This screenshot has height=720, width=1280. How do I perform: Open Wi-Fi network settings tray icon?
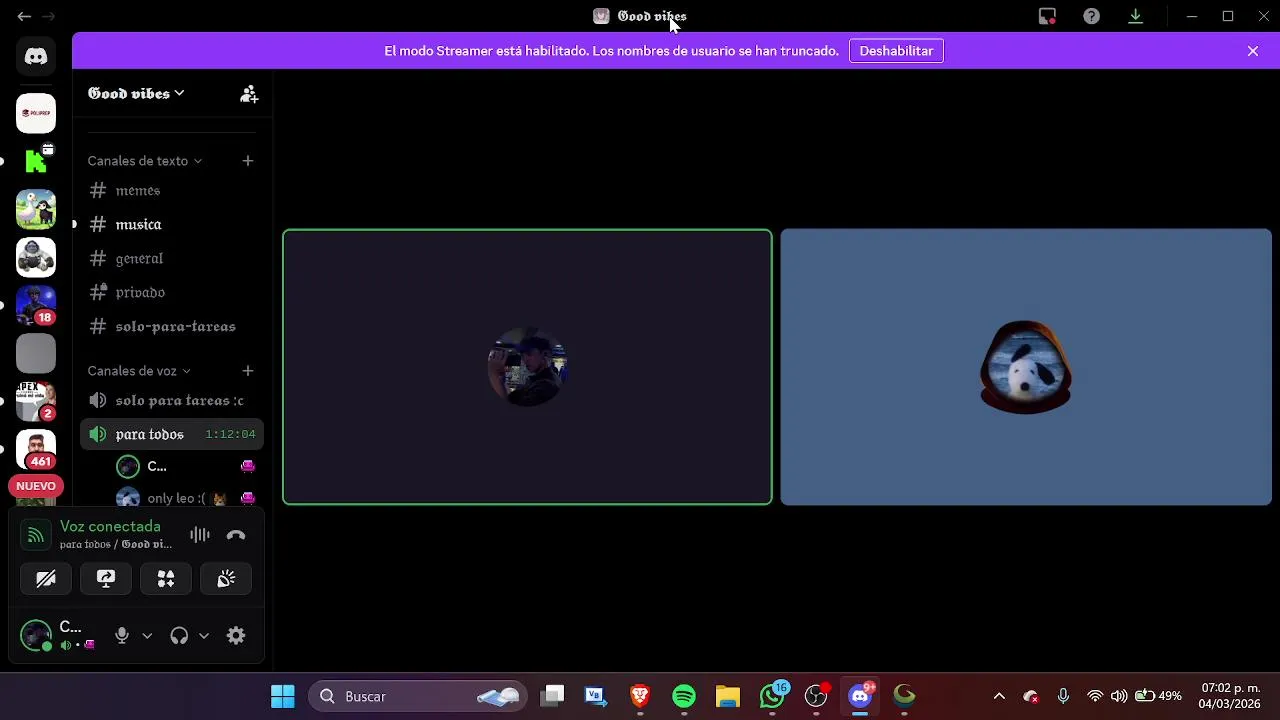[x=1095, y=696]
